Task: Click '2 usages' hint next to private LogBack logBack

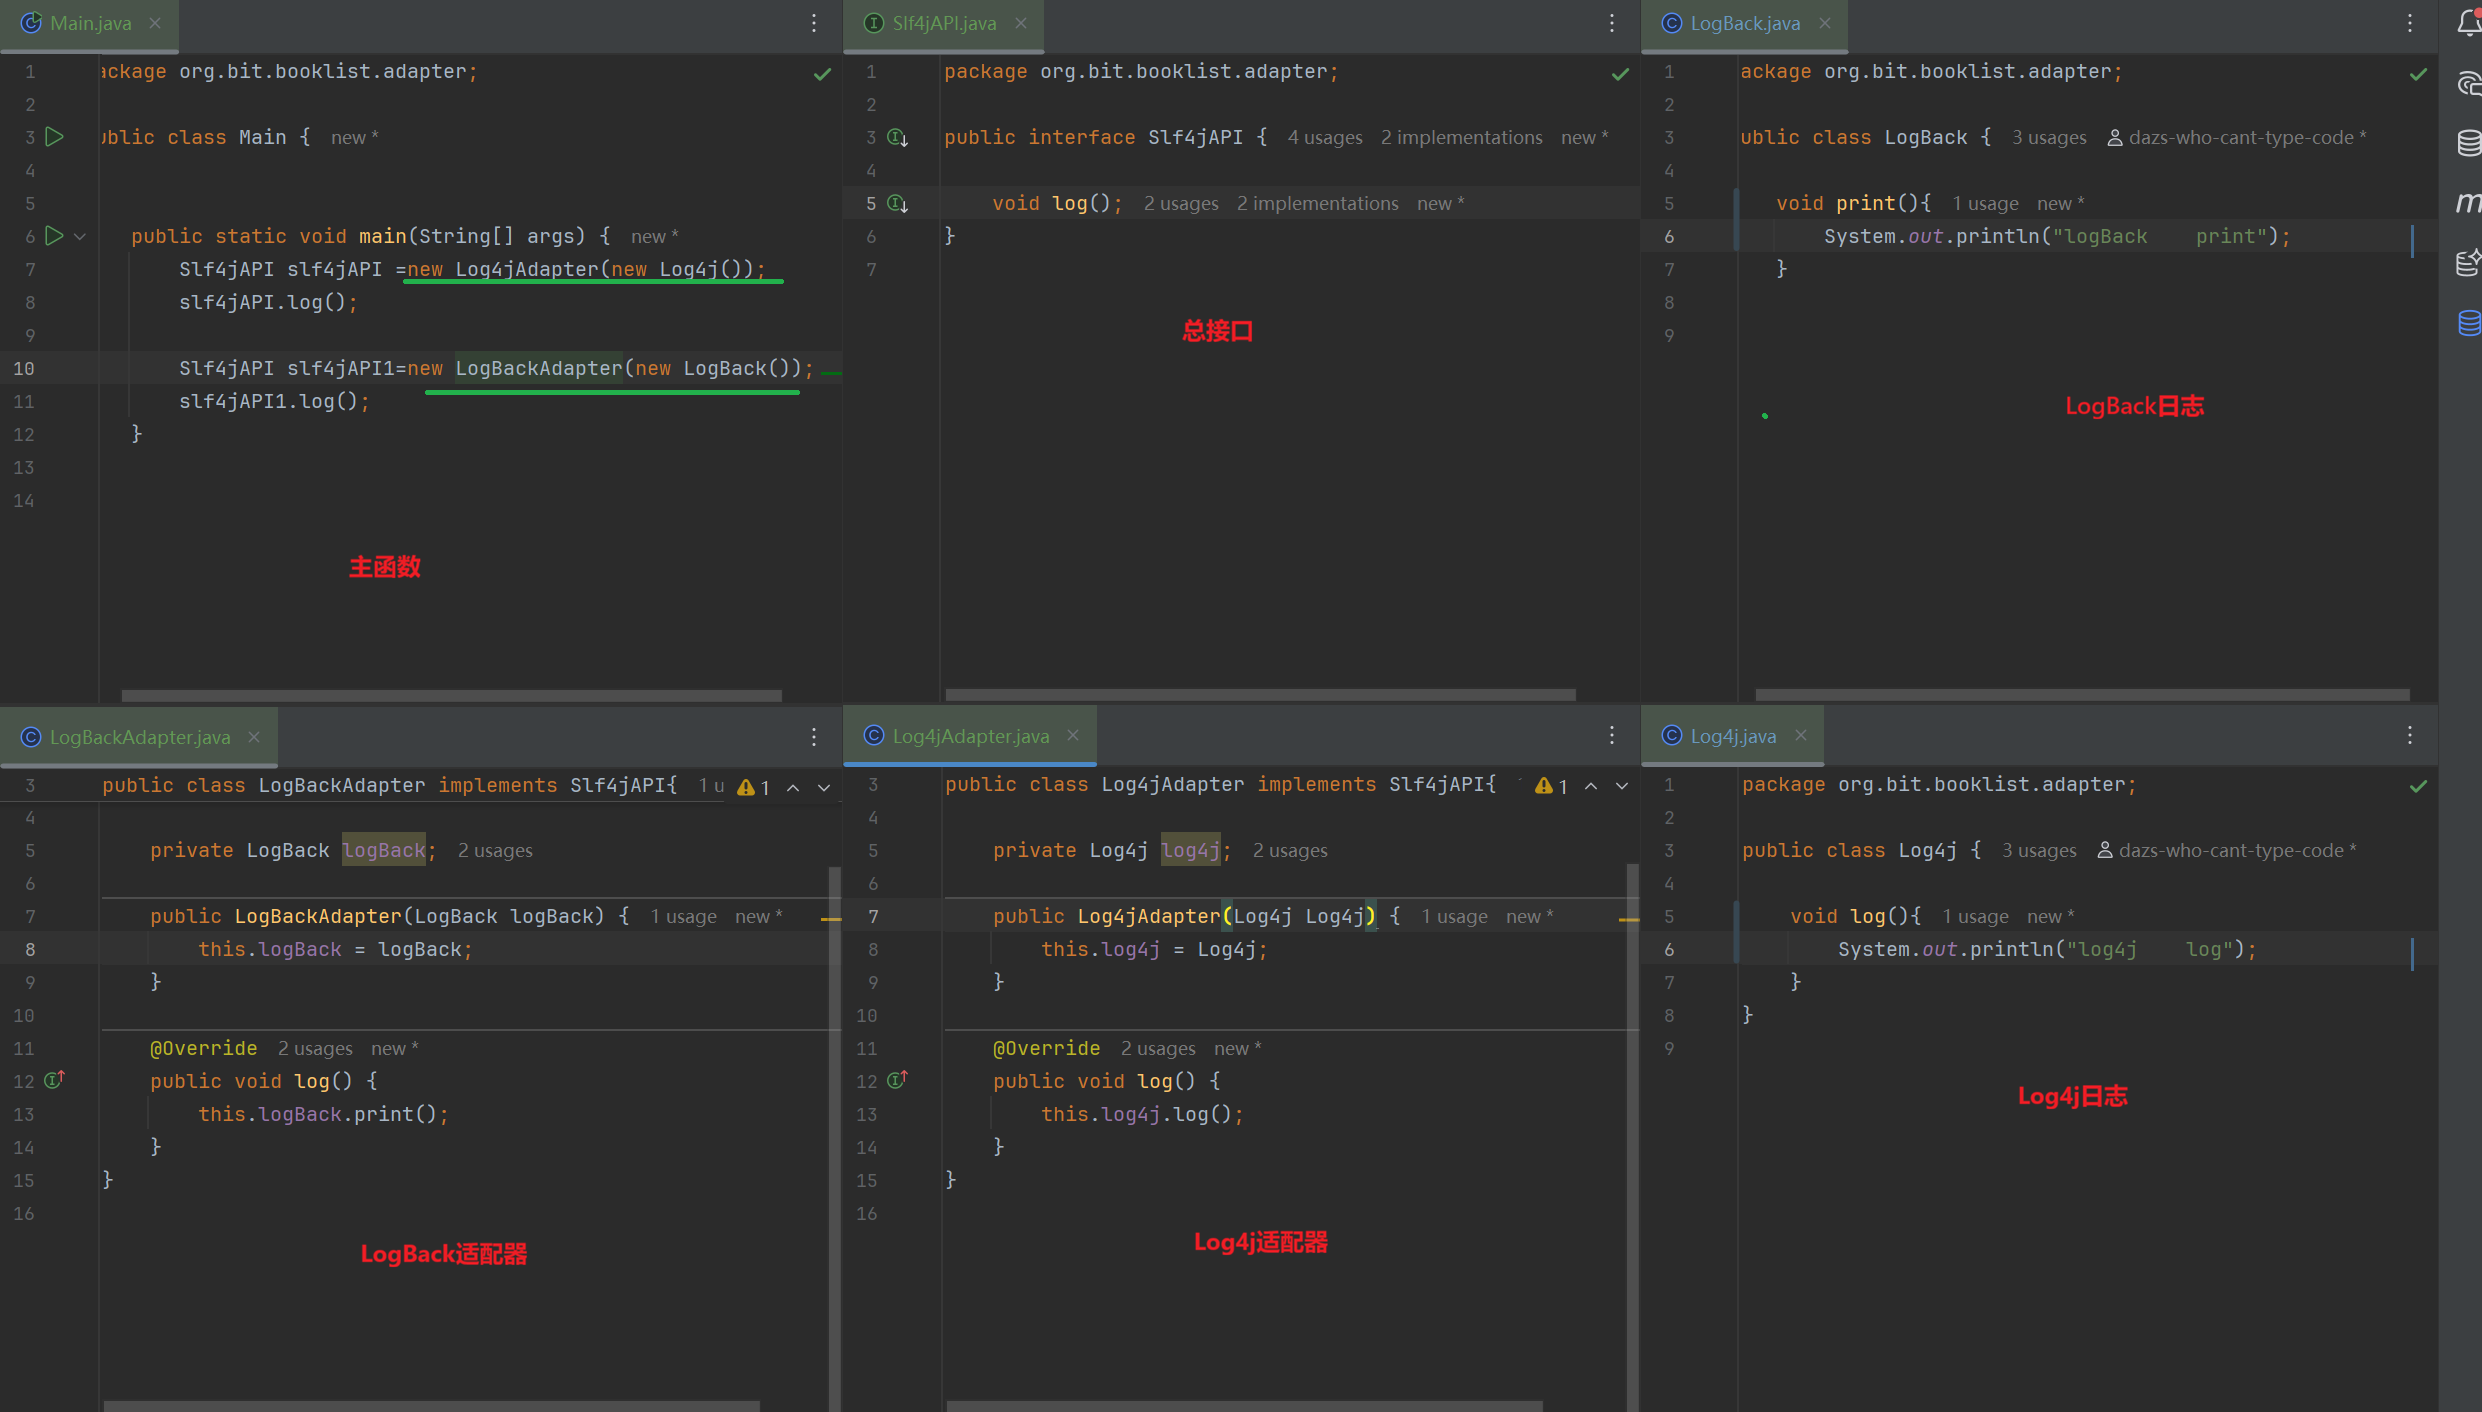Action: (x=495, y=851)
